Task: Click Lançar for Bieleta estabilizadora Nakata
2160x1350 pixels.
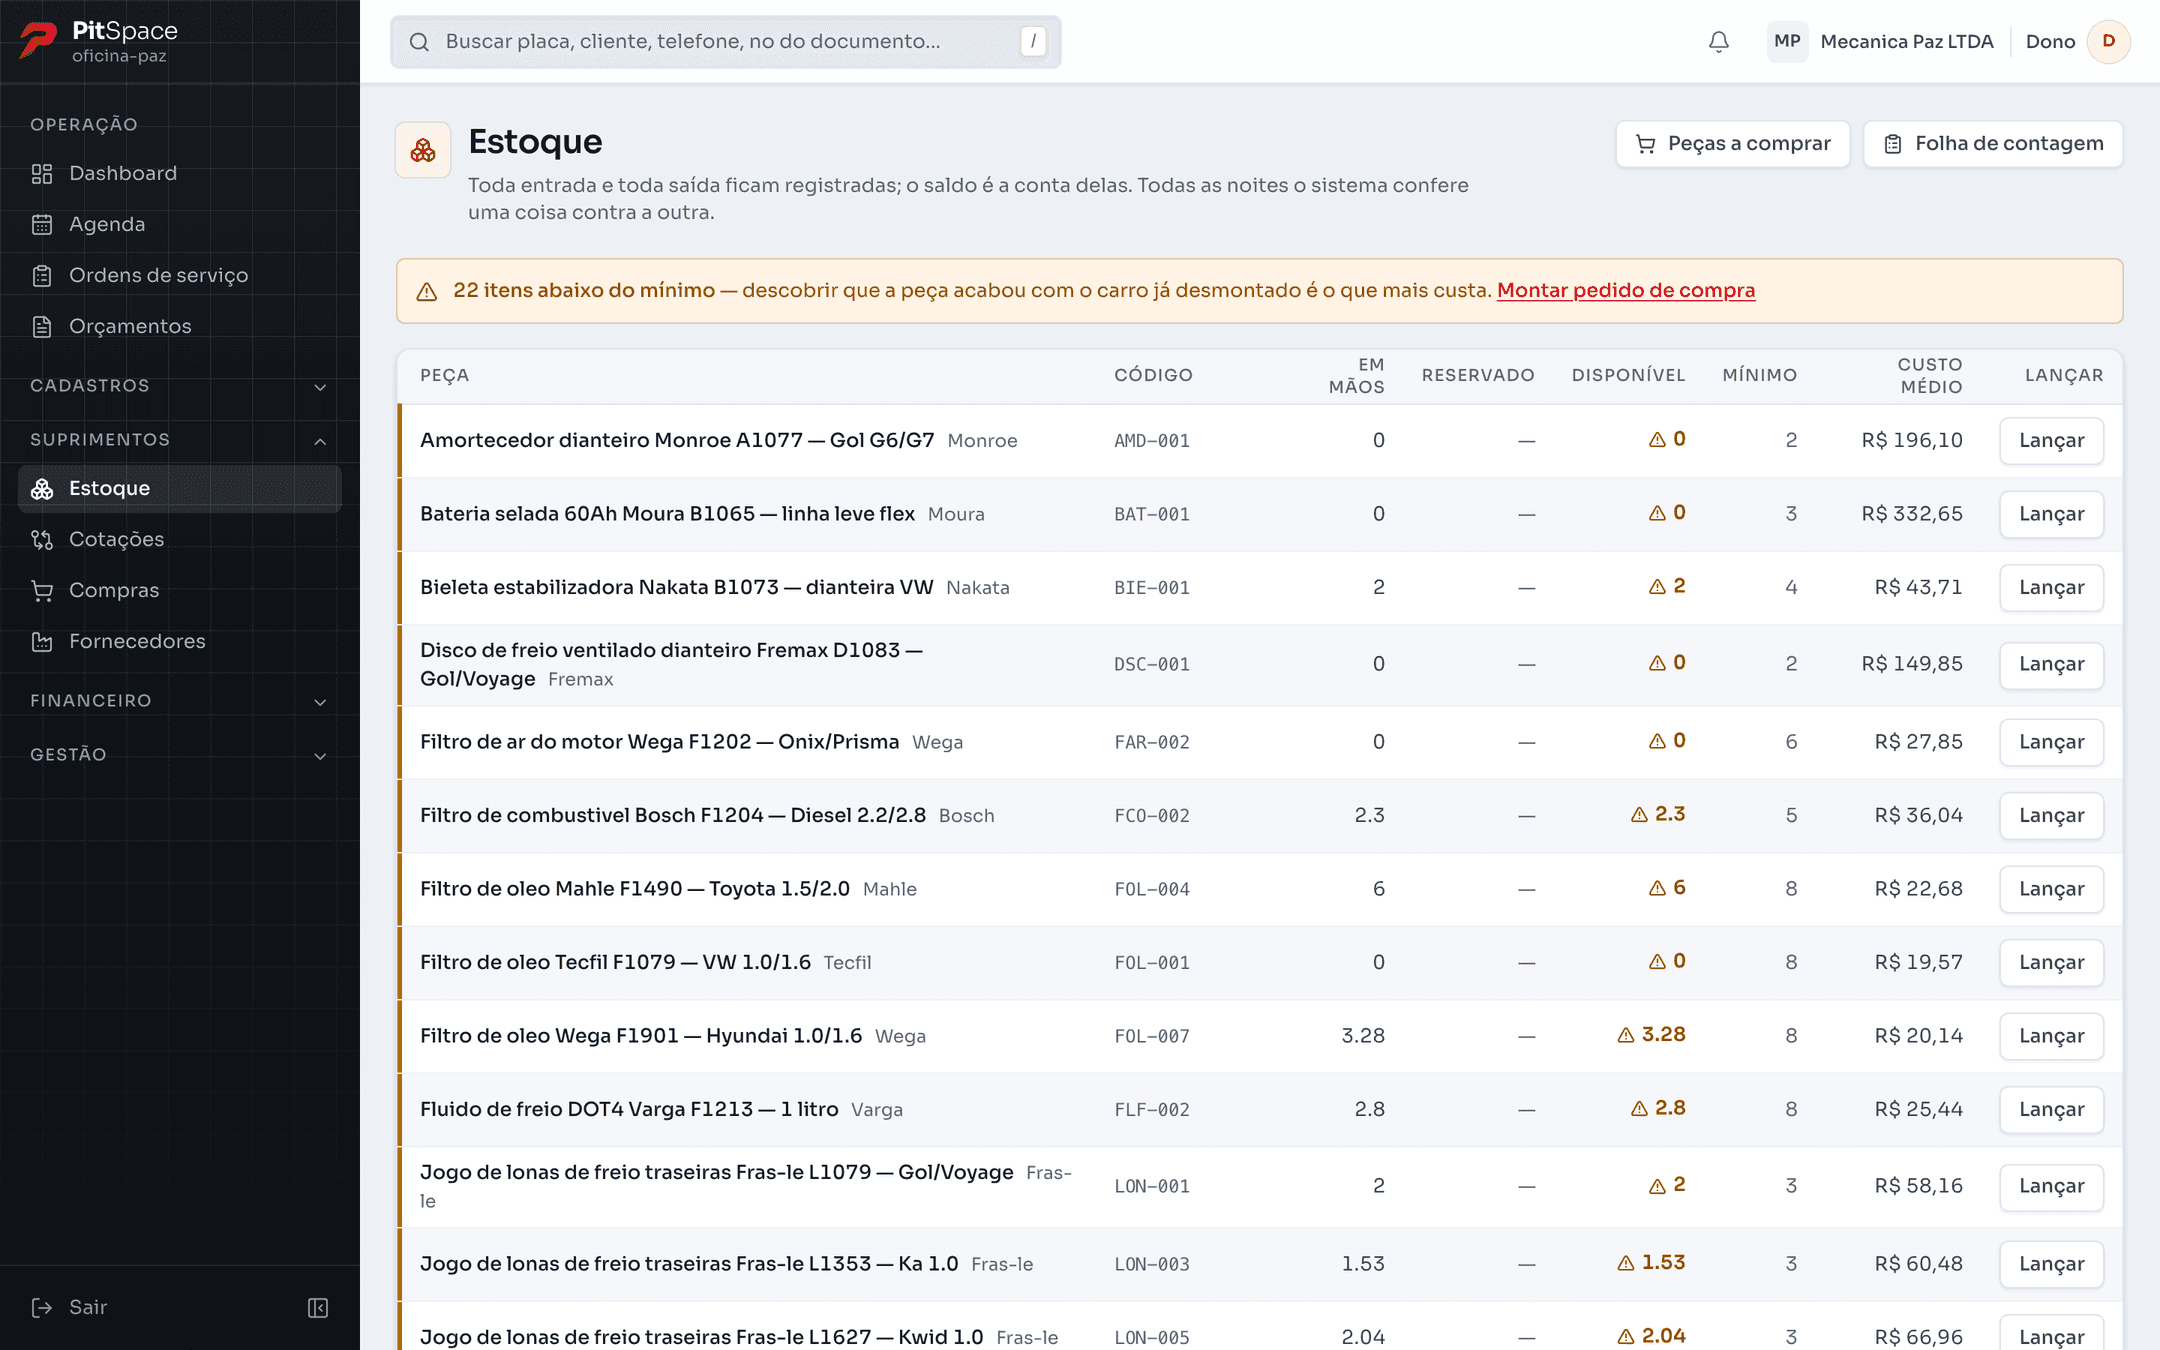Action: point(2052,587)
